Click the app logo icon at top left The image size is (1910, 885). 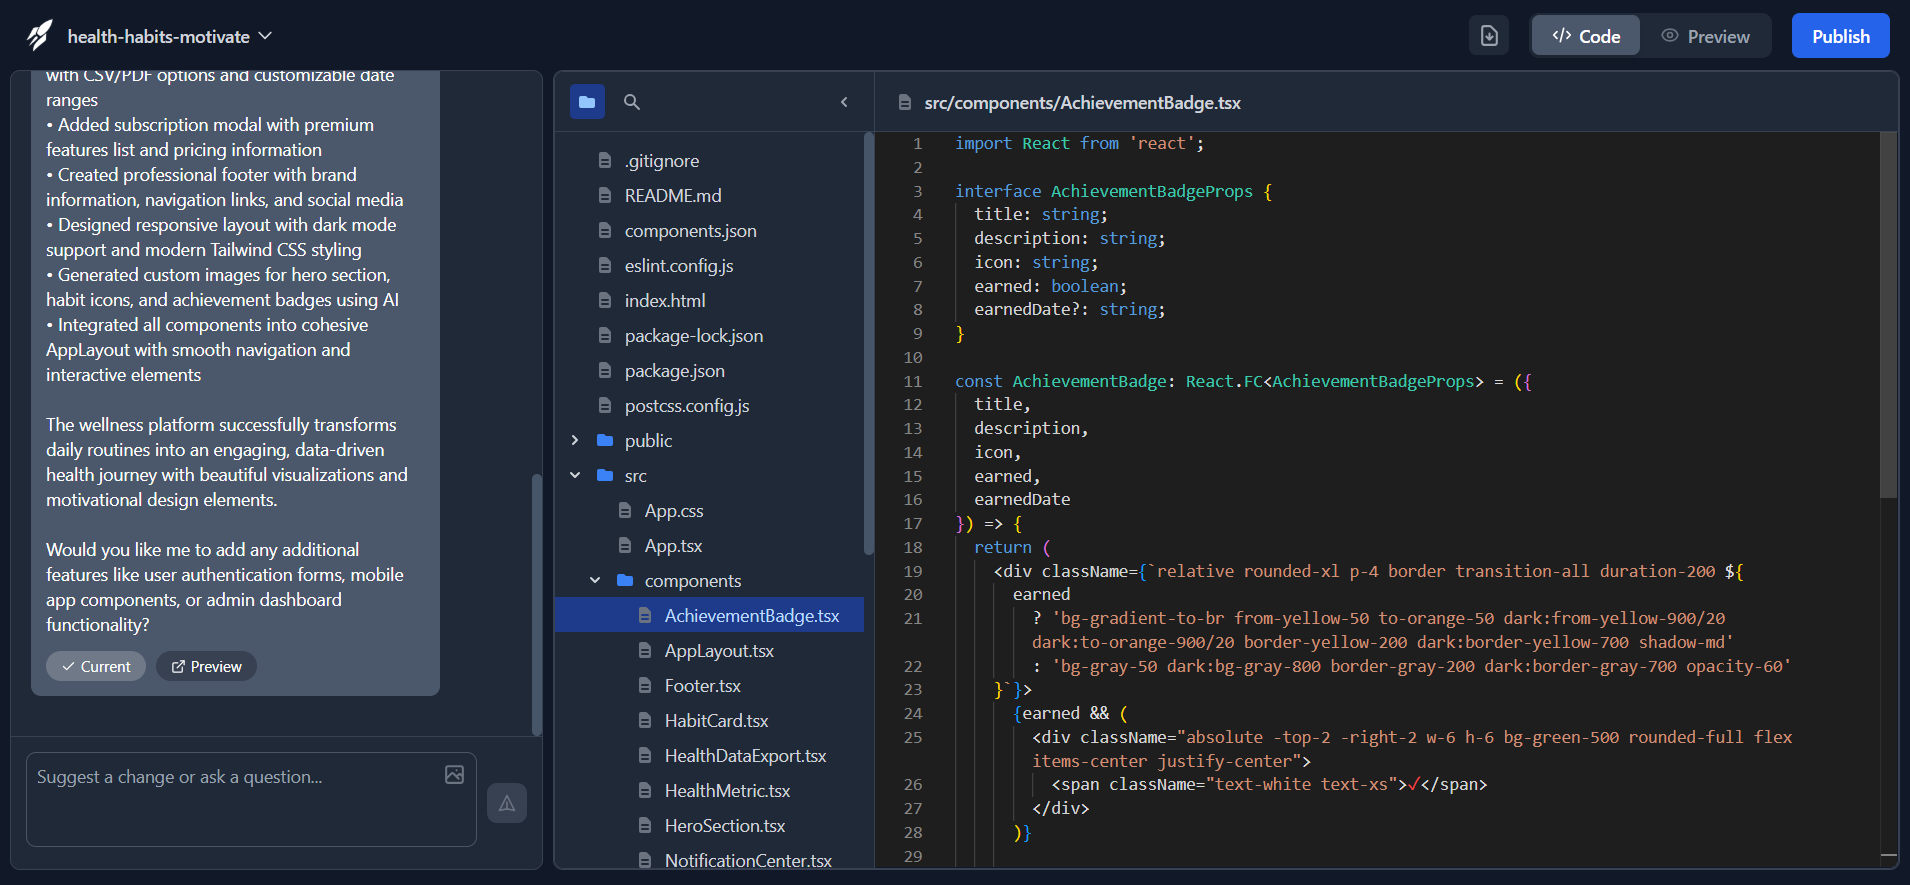coord(39,36)
